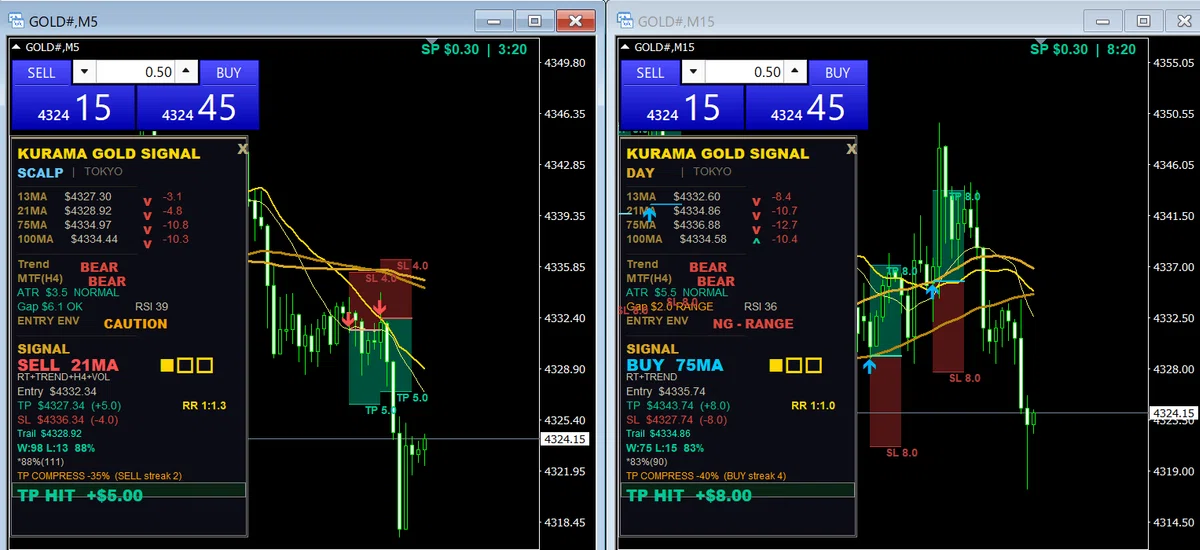Click the RR 1:1.3 ratio label
The height and width of the screenshot is (550, 1200).
coord(206,405)
